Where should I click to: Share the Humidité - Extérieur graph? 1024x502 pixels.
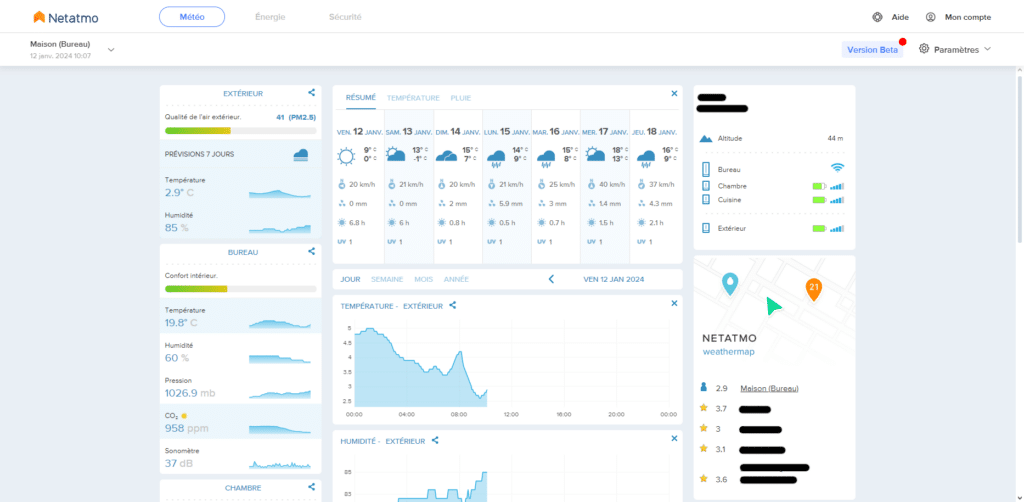pyautogui.click(x=435, y=441)
